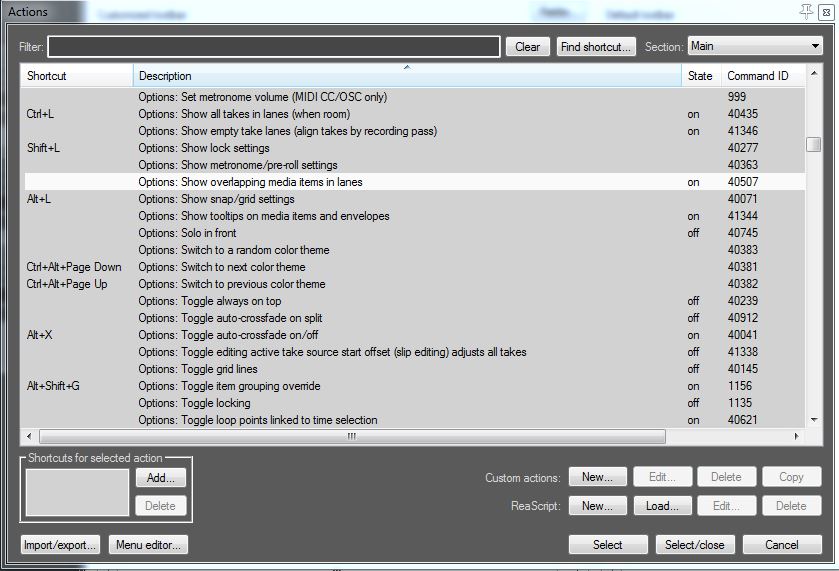The width and height of the screenshot is (839, 571).
Task: Open Import/export options
Action: click(x=60, y=545)
